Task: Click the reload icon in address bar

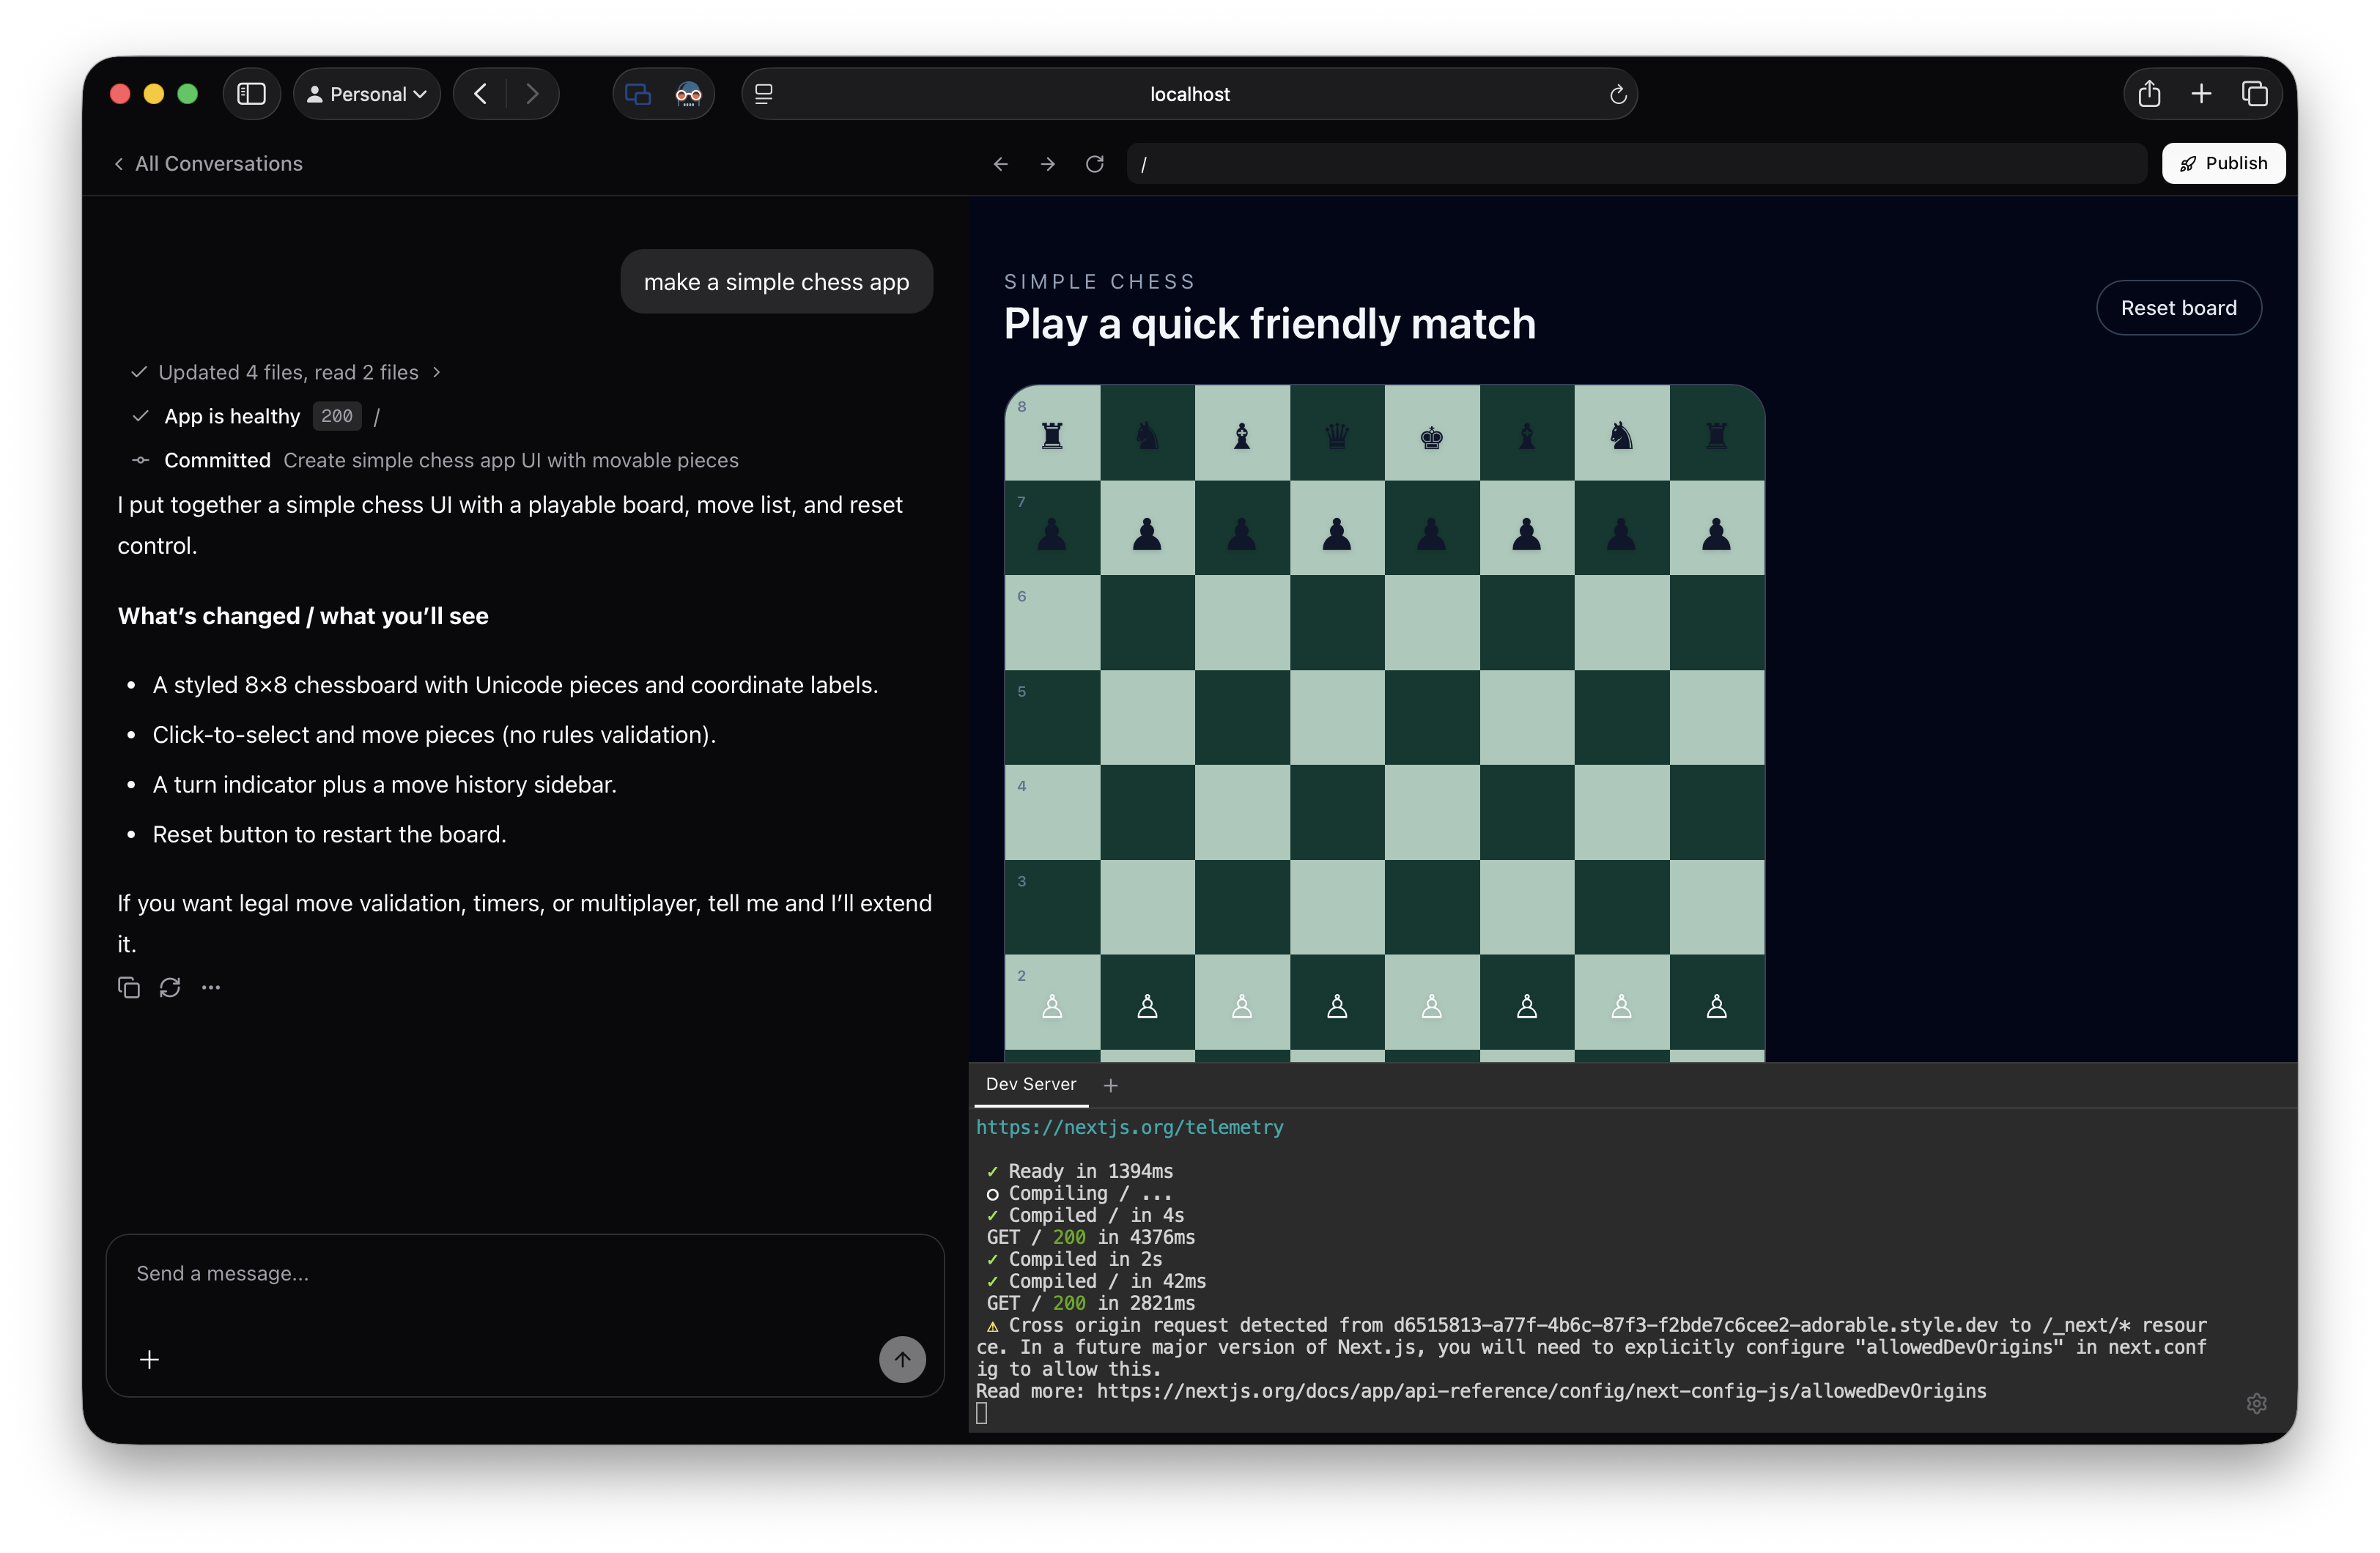Action: point(1617,94)
